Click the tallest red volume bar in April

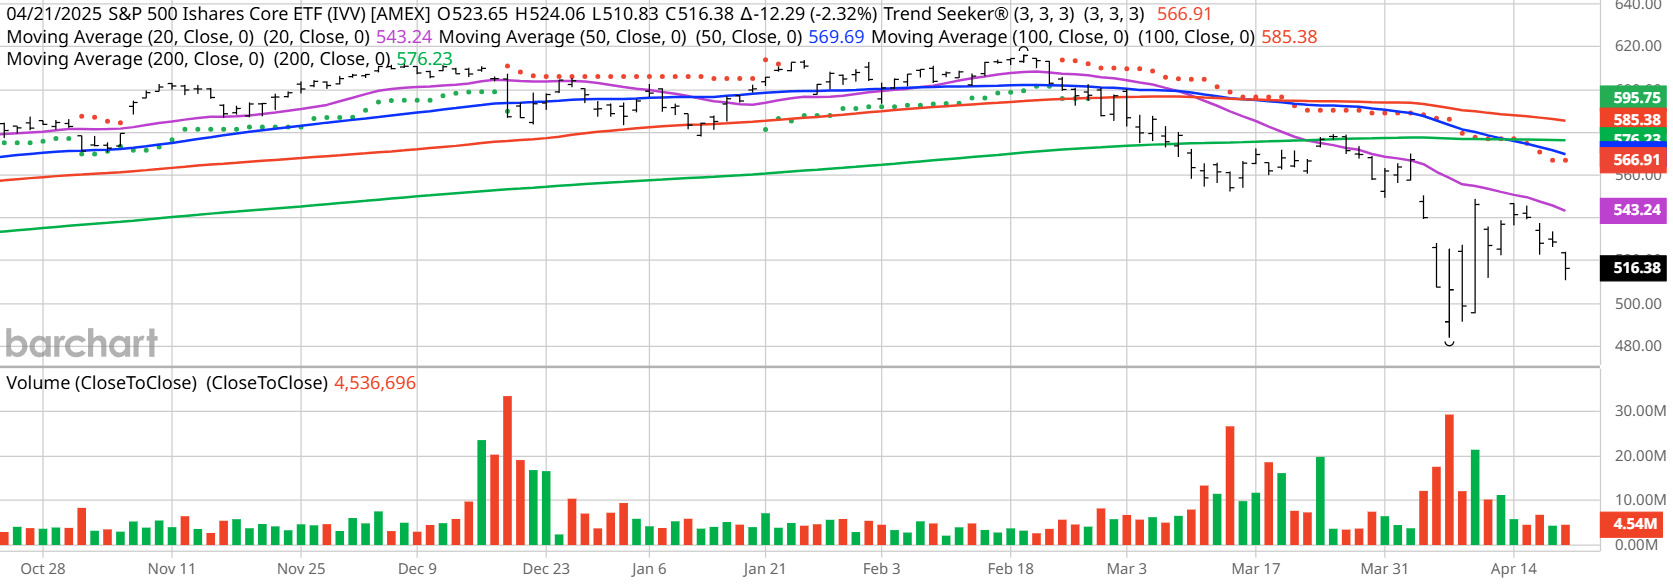click(x=1449, y=479)
